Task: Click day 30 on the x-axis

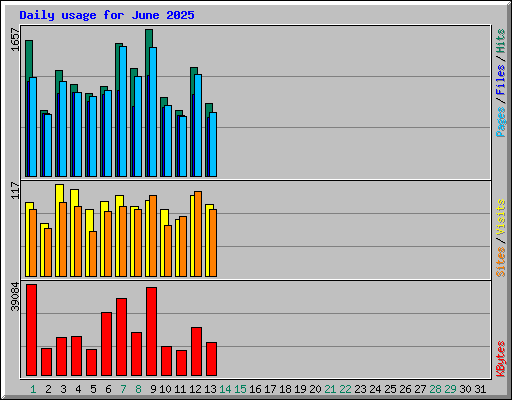Action: coord(465,389)
